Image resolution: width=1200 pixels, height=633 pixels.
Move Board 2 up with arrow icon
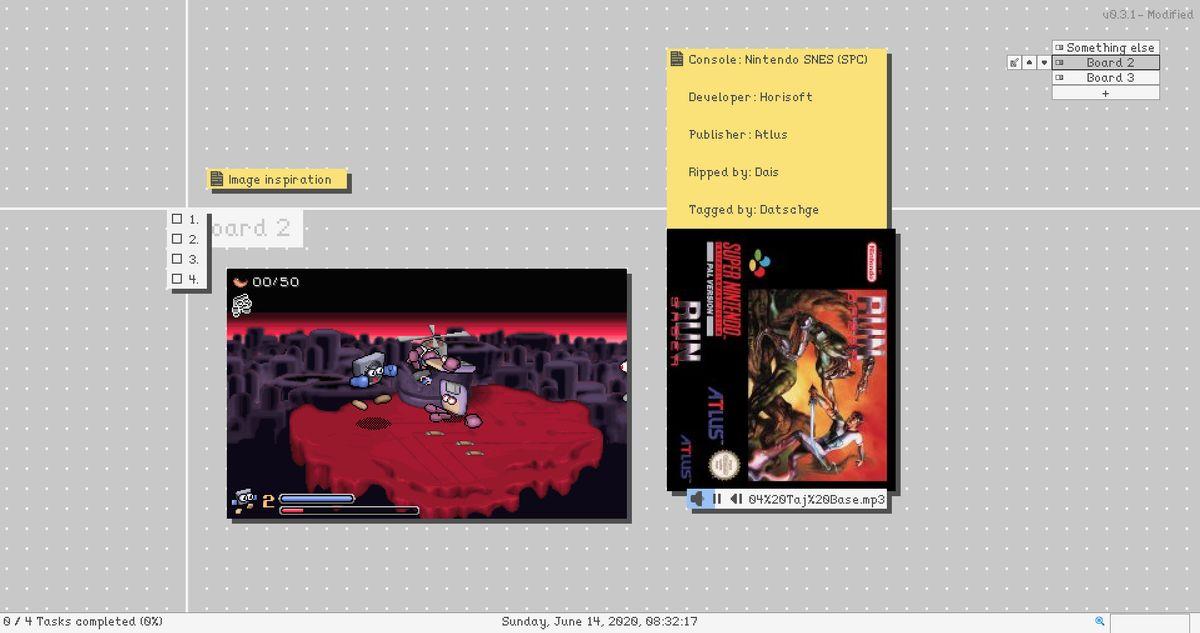pyautogui.click(x=1029, y=63)
